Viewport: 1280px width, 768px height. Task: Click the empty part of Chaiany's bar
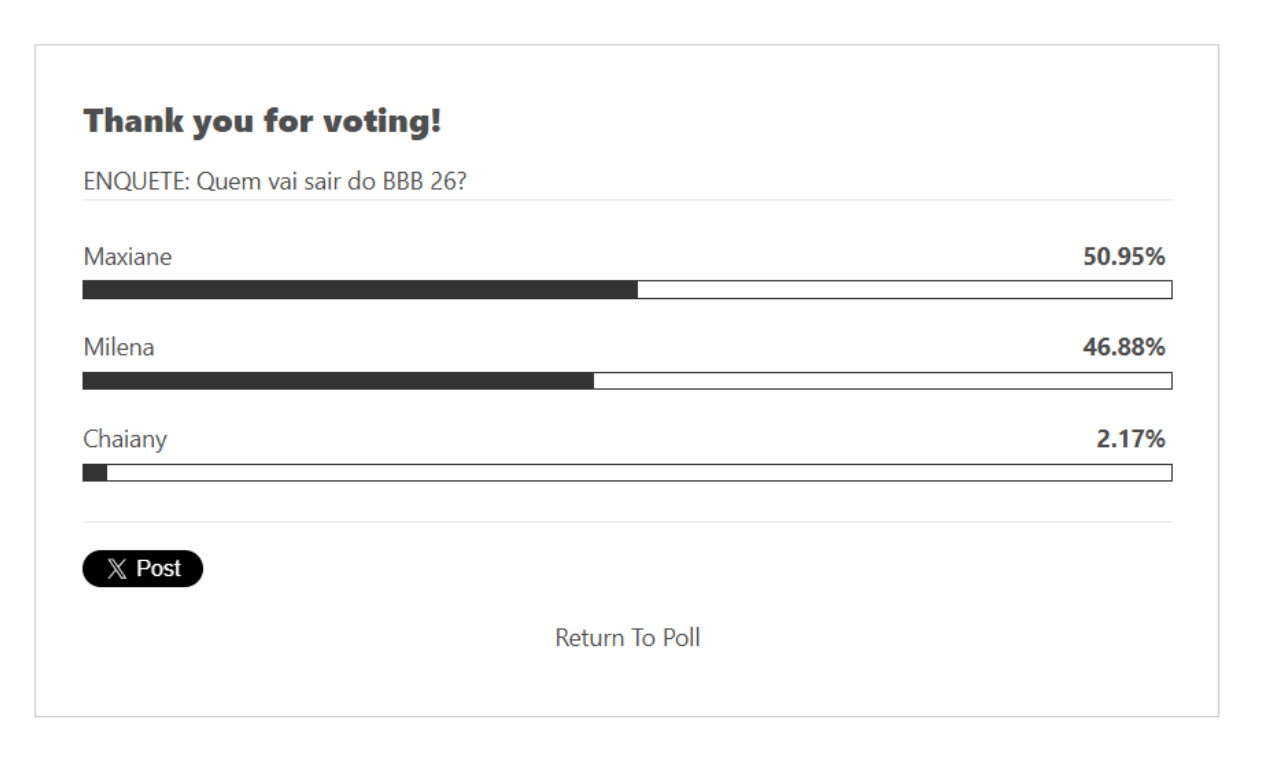(640, 473)
